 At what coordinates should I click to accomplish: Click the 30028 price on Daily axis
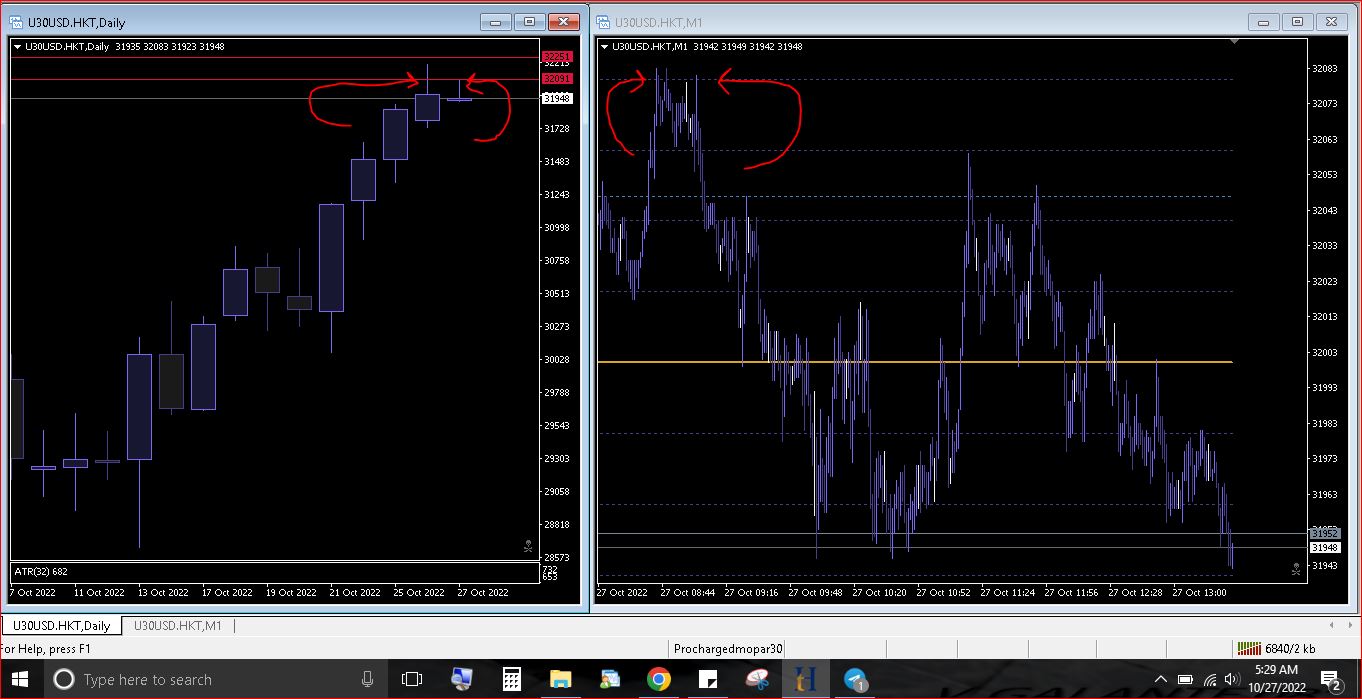556,359
